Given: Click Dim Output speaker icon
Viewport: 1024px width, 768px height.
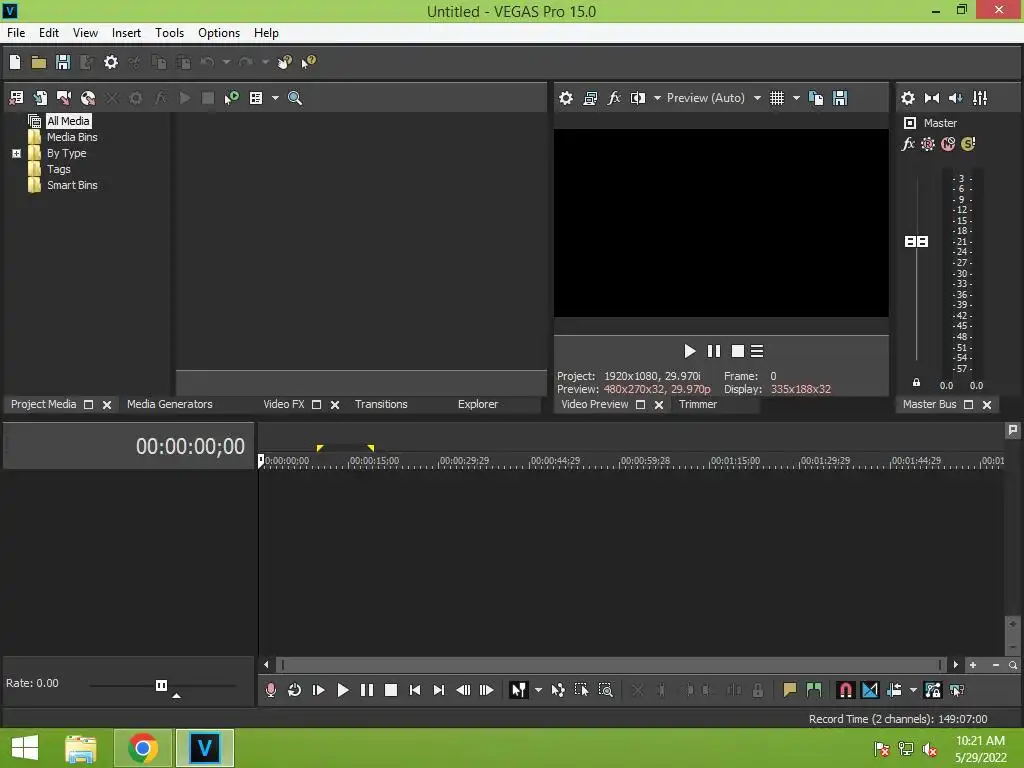Looking at the screenshot, I should coord(955,98).
